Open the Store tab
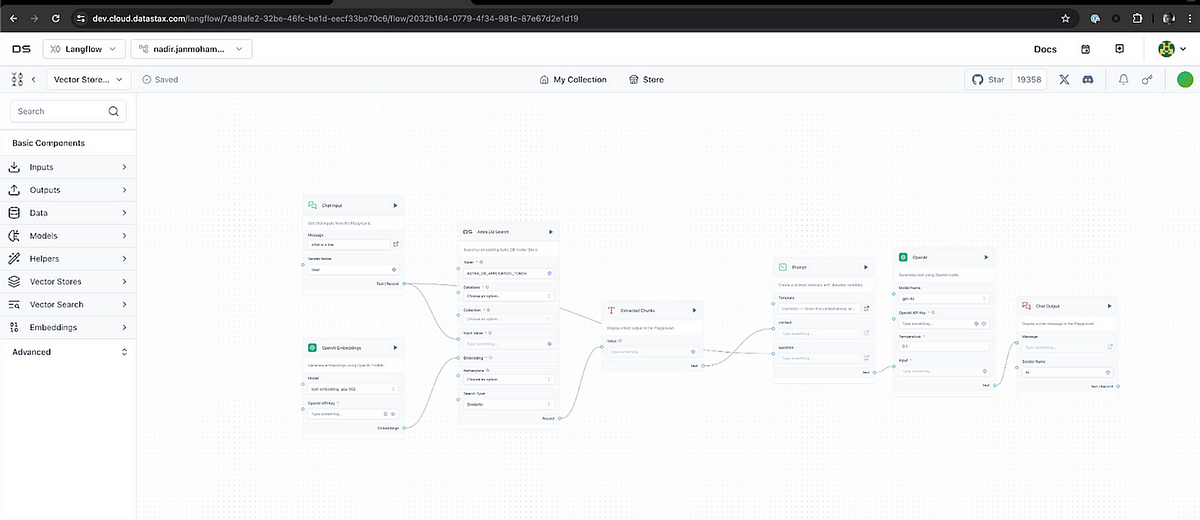Viewport: 1200px width, 520px height. (x=646, y=79)
